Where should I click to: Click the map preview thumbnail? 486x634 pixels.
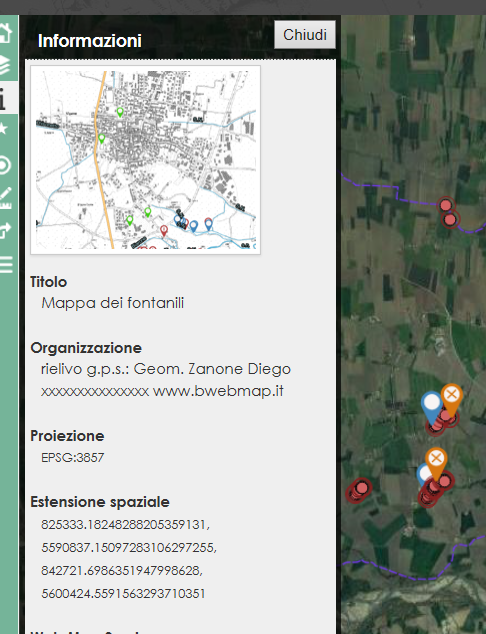[146, 160]
